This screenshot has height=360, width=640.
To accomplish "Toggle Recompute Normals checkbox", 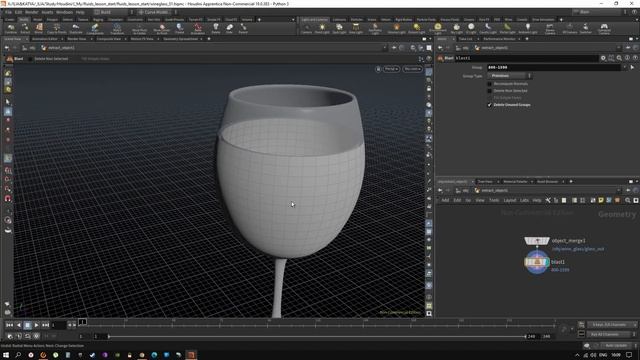I will [x=489, y=84].
